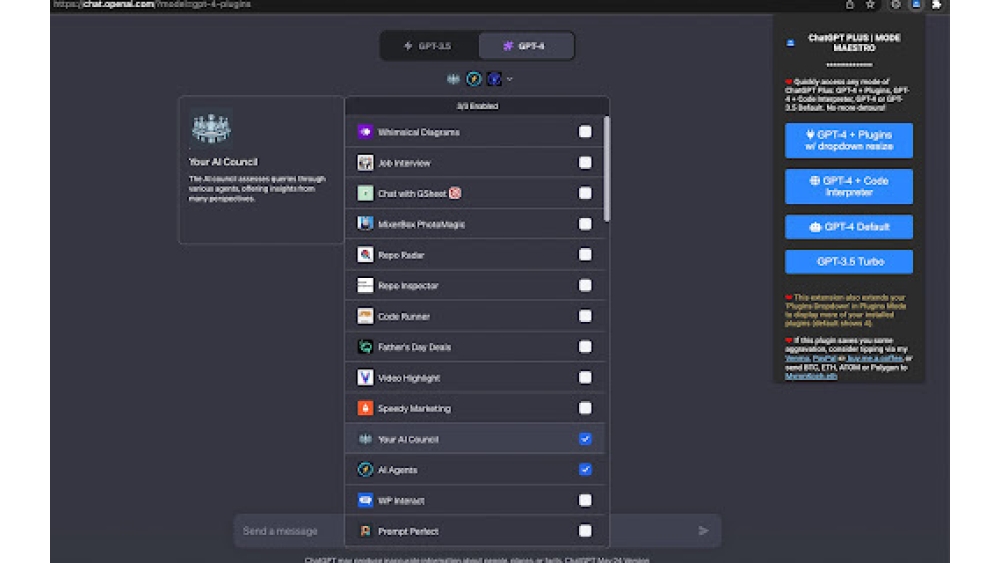Click the Chat with GSheet plugin icon

pyautogui.click(x=365, y=193)
